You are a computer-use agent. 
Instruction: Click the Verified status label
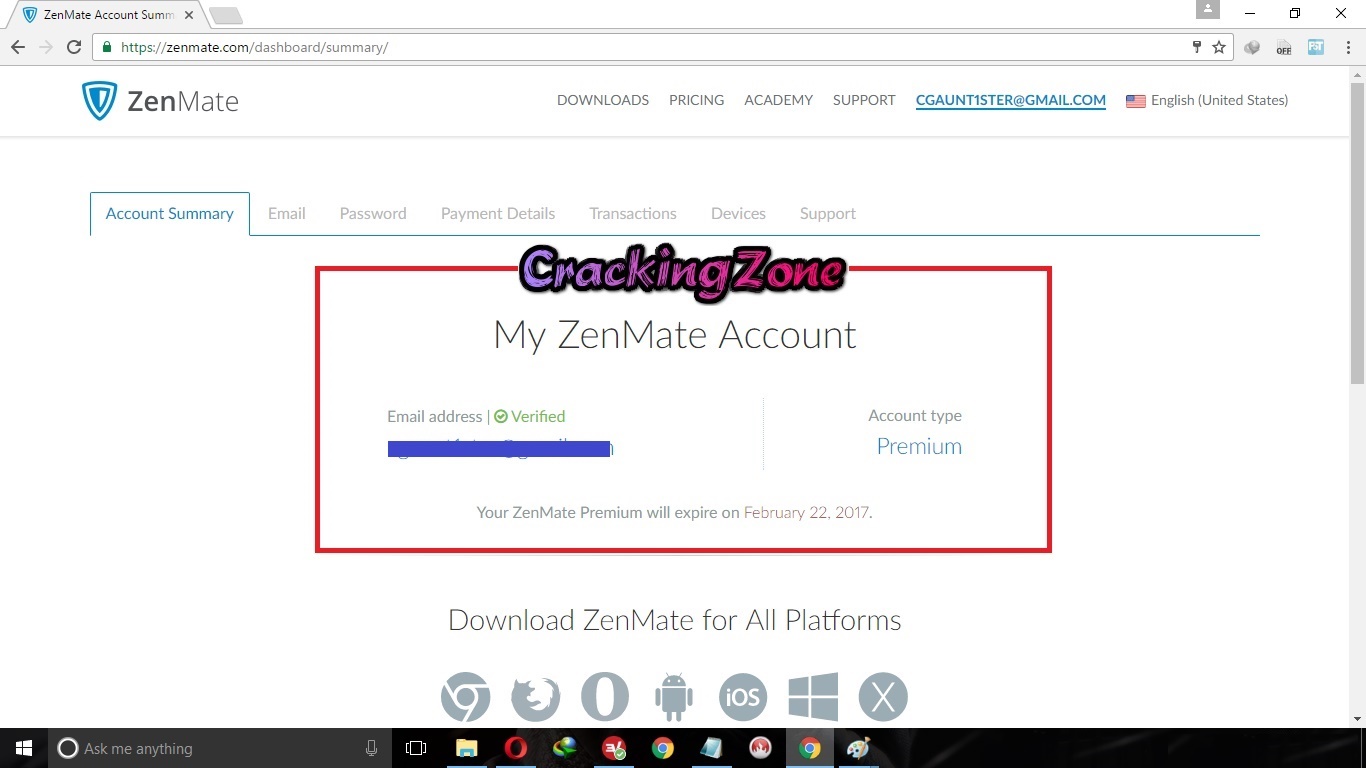pyautogui.click(x=530, y=416)
